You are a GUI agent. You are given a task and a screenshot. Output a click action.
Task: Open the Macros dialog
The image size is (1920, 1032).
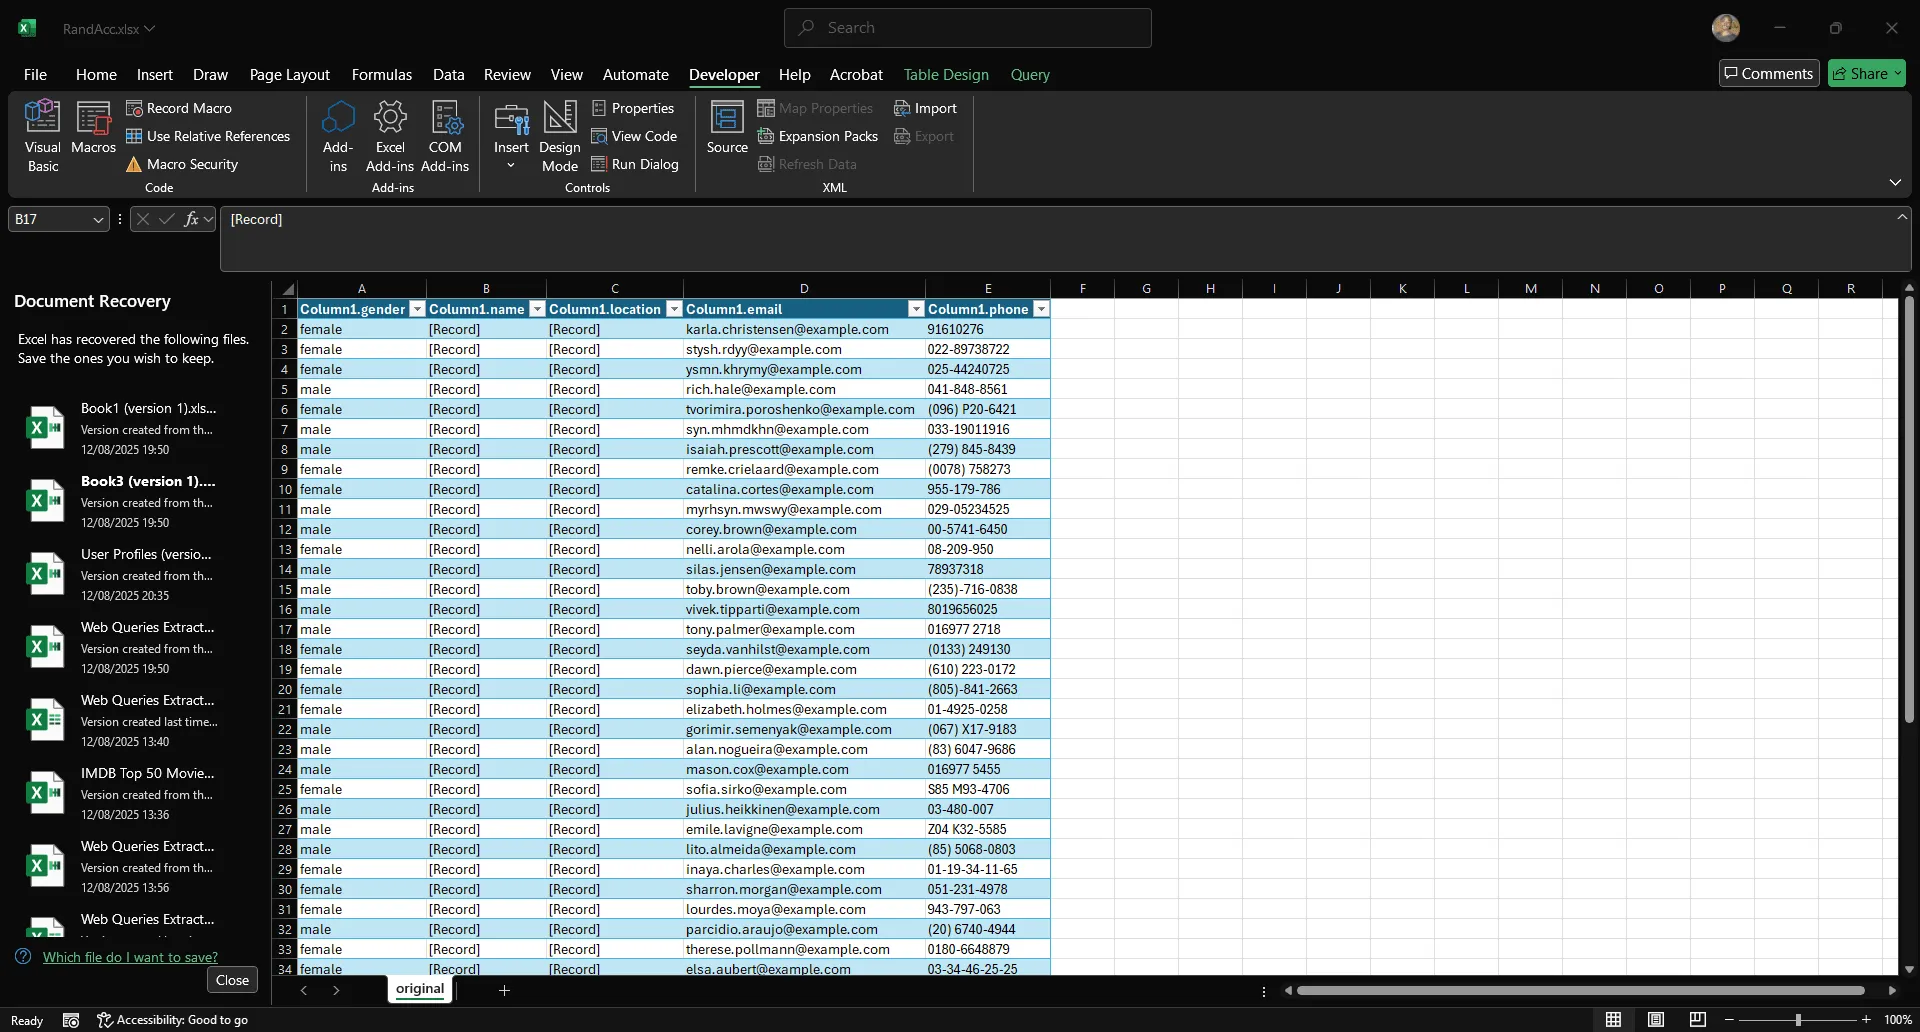[x=93, y=127]
